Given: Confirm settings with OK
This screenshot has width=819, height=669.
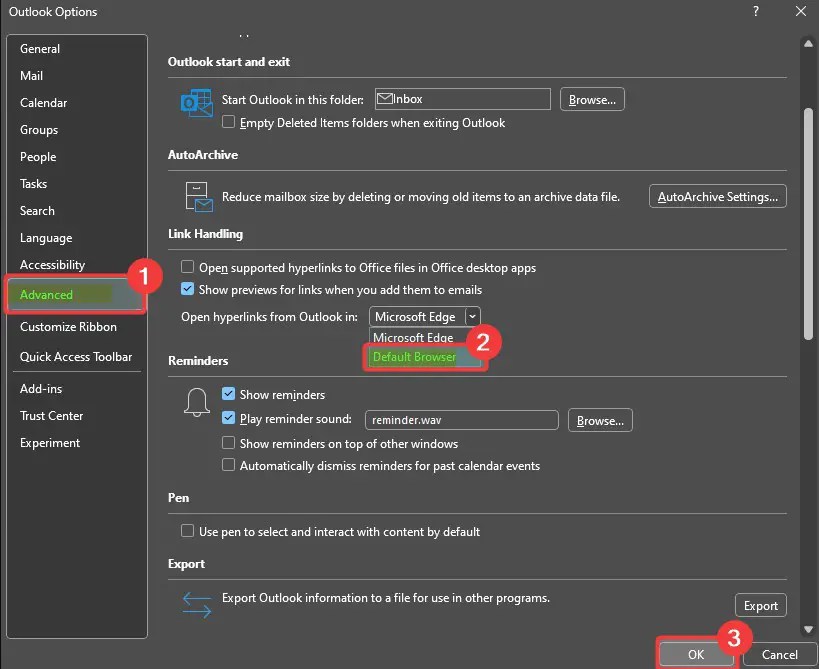Looking at the screenshot, I should (x=696, y=654).
